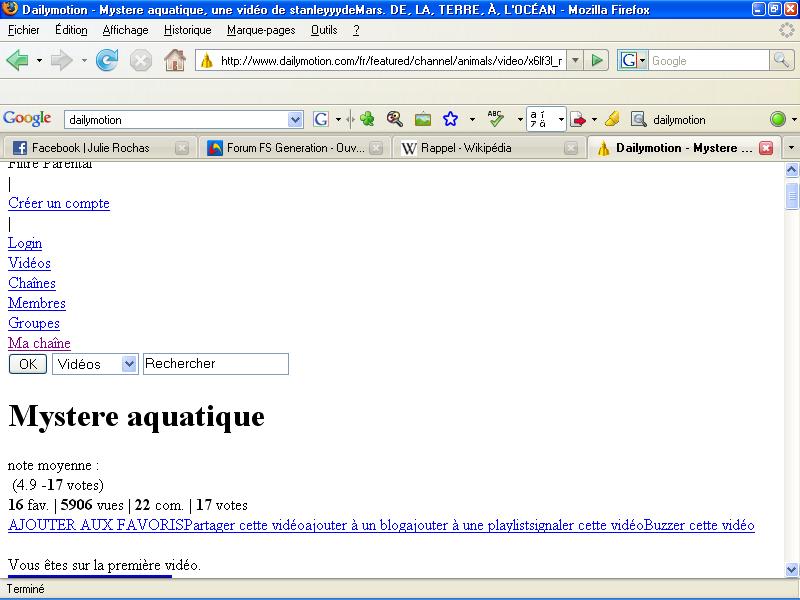
Task: Open the Outils menu
Action: pos(324,30)
